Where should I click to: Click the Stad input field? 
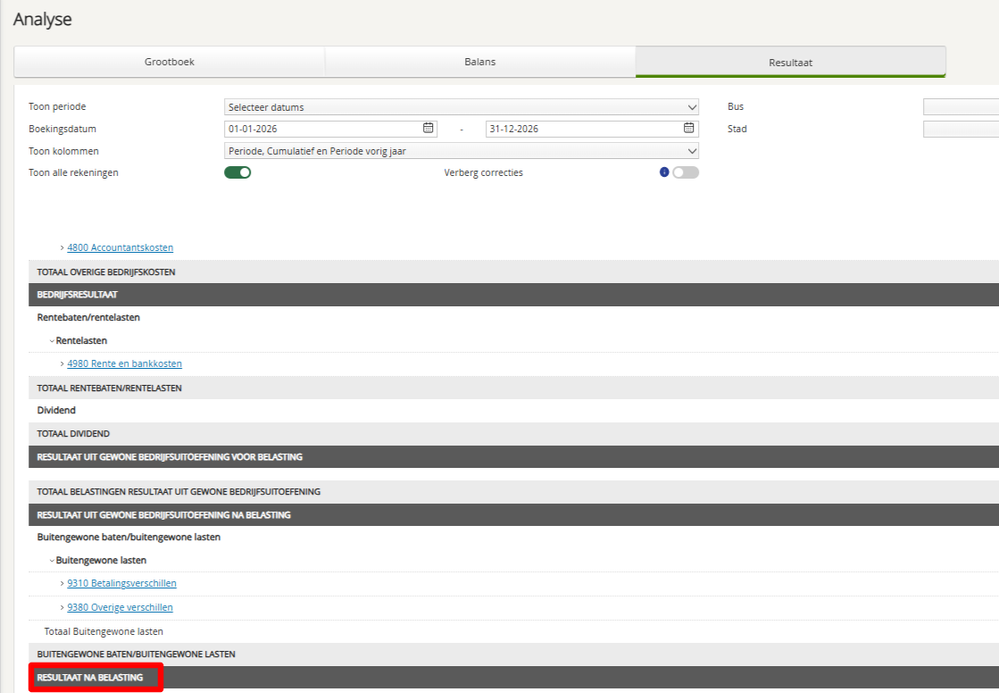961,129
